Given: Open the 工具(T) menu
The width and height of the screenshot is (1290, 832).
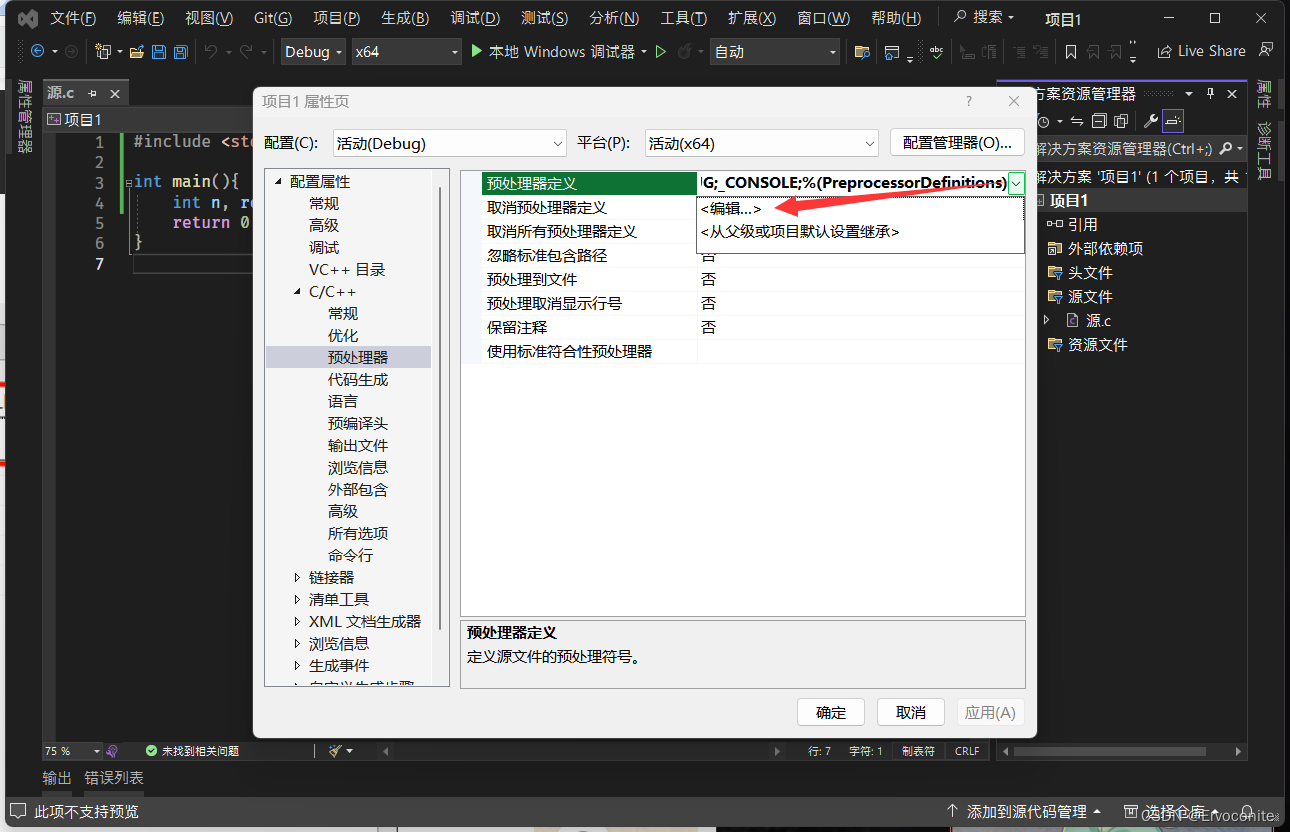Looking at the screenshot, I should pyautogui.click(x=684, y=18).
